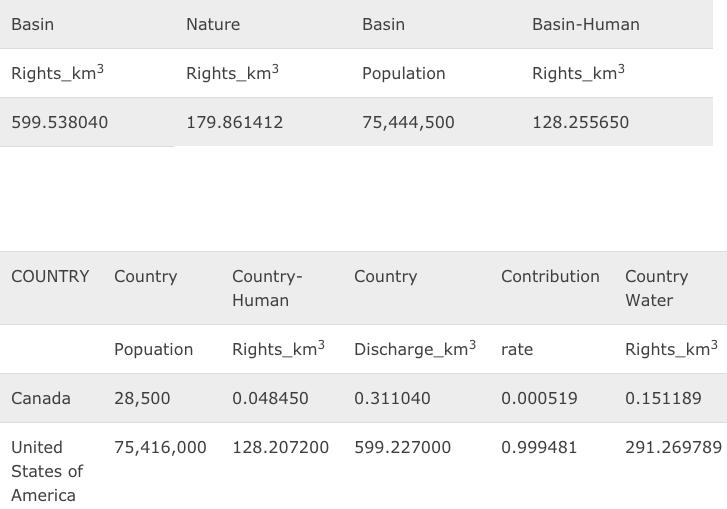Click the misspelled Popuation subheader cell
The width and height of the screenshot is (727, 509).
pos(153,349)
